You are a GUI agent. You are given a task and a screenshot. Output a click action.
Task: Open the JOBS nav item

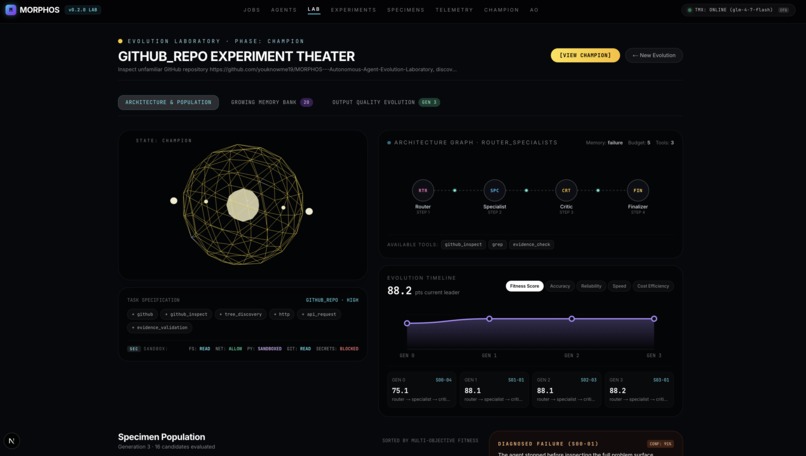[x=252, y=10]
